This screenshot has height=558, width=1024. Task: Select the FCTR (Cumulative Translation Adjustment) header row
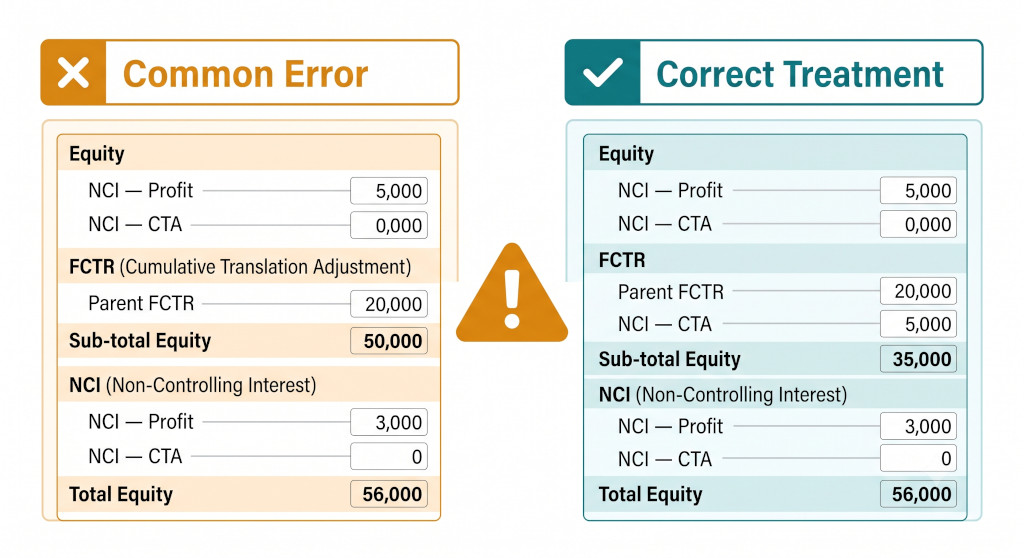[249, 267]
